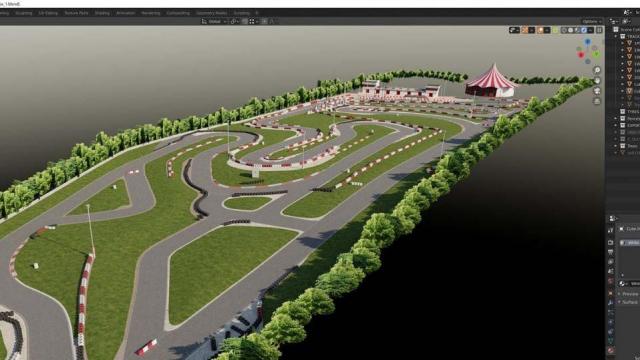The image size is (640, 360).
Task: Switch to the Sculpting workspace tab
Action: tap(23, 13)
